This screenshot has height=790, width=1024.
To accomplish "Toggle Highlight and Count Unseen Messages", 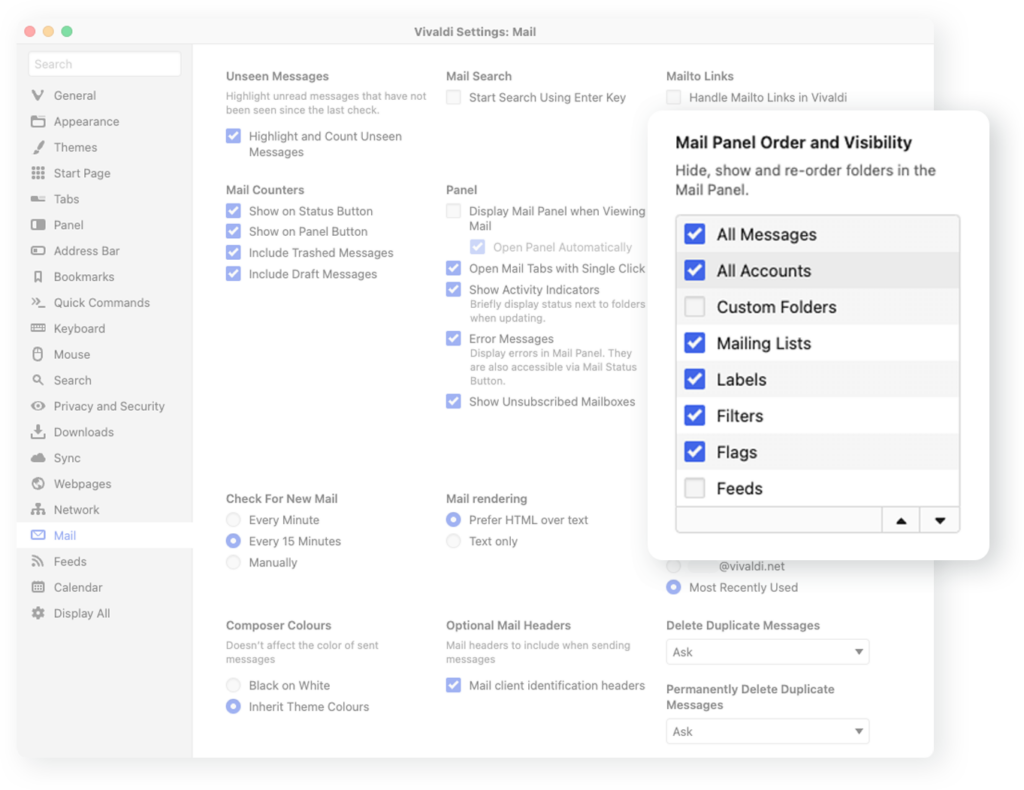I will tap(233, 136).
